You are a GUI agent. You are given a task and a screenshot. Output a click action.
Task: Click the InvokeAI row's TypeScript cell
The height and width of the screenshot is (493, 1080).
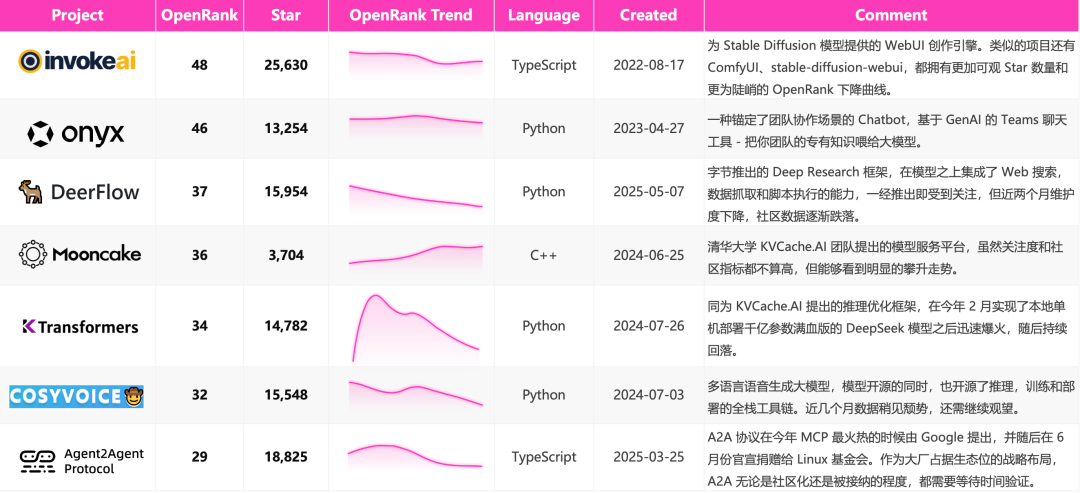[543, 65]
